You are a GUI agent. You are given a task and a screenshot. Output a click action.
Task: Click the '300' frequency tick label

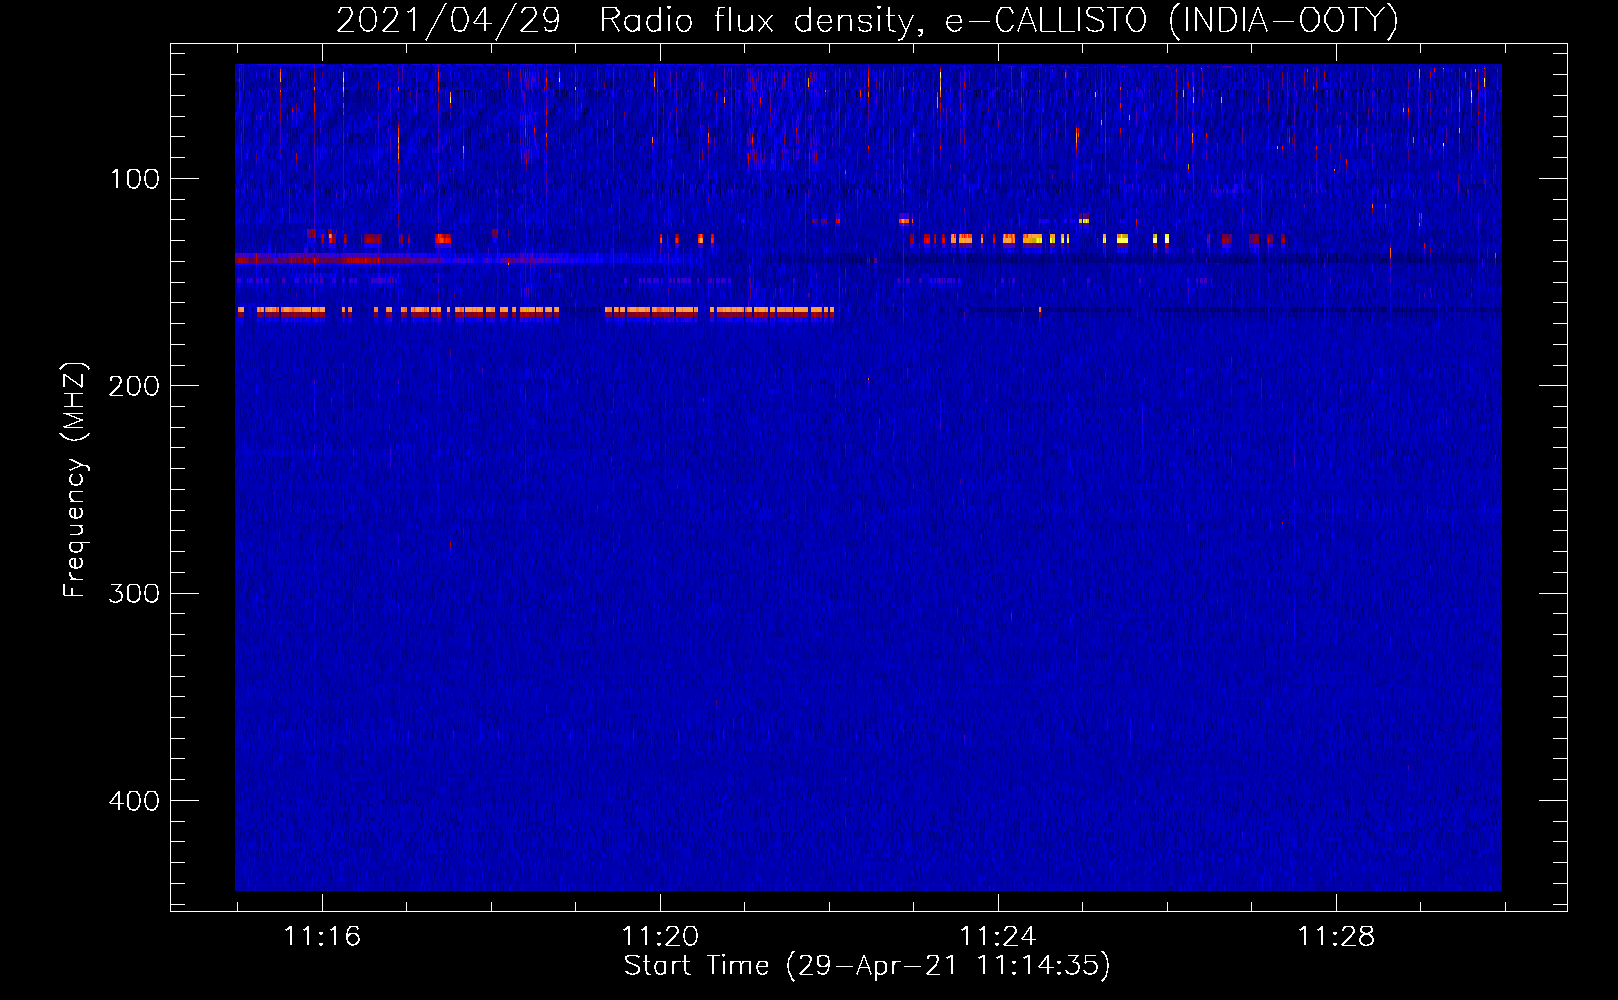[134, 594]
